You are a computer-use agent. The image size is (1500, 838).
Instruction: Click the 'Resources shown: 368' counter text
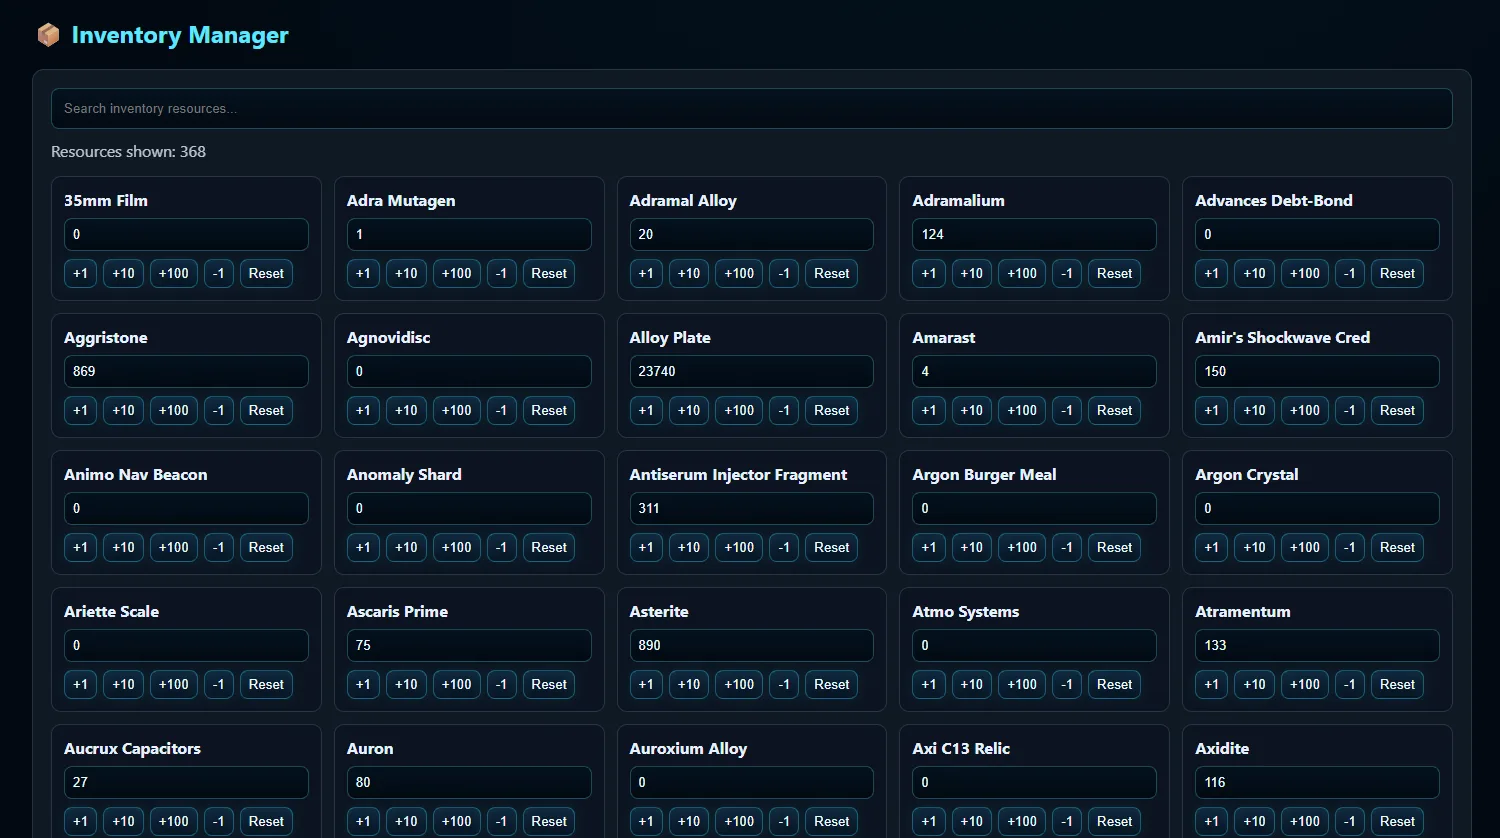[x=129, y=152]
